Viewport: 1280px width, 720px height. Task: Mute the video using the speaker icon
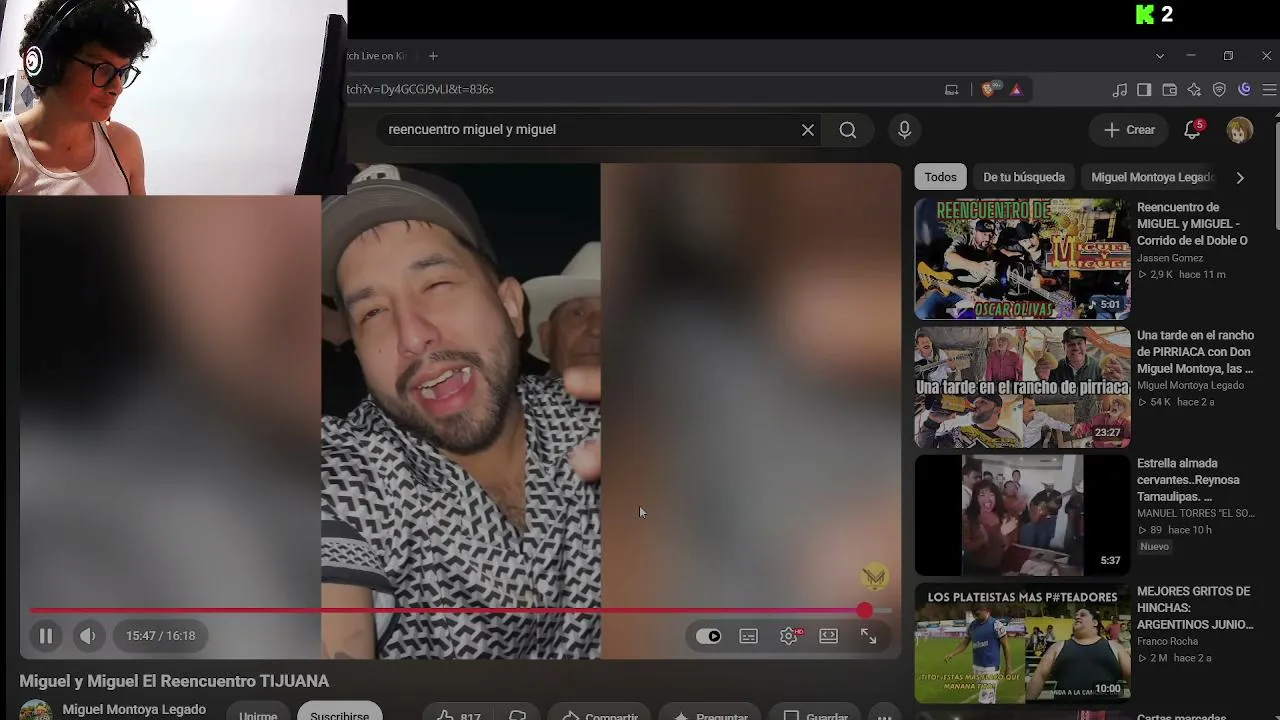coord(88,636)
